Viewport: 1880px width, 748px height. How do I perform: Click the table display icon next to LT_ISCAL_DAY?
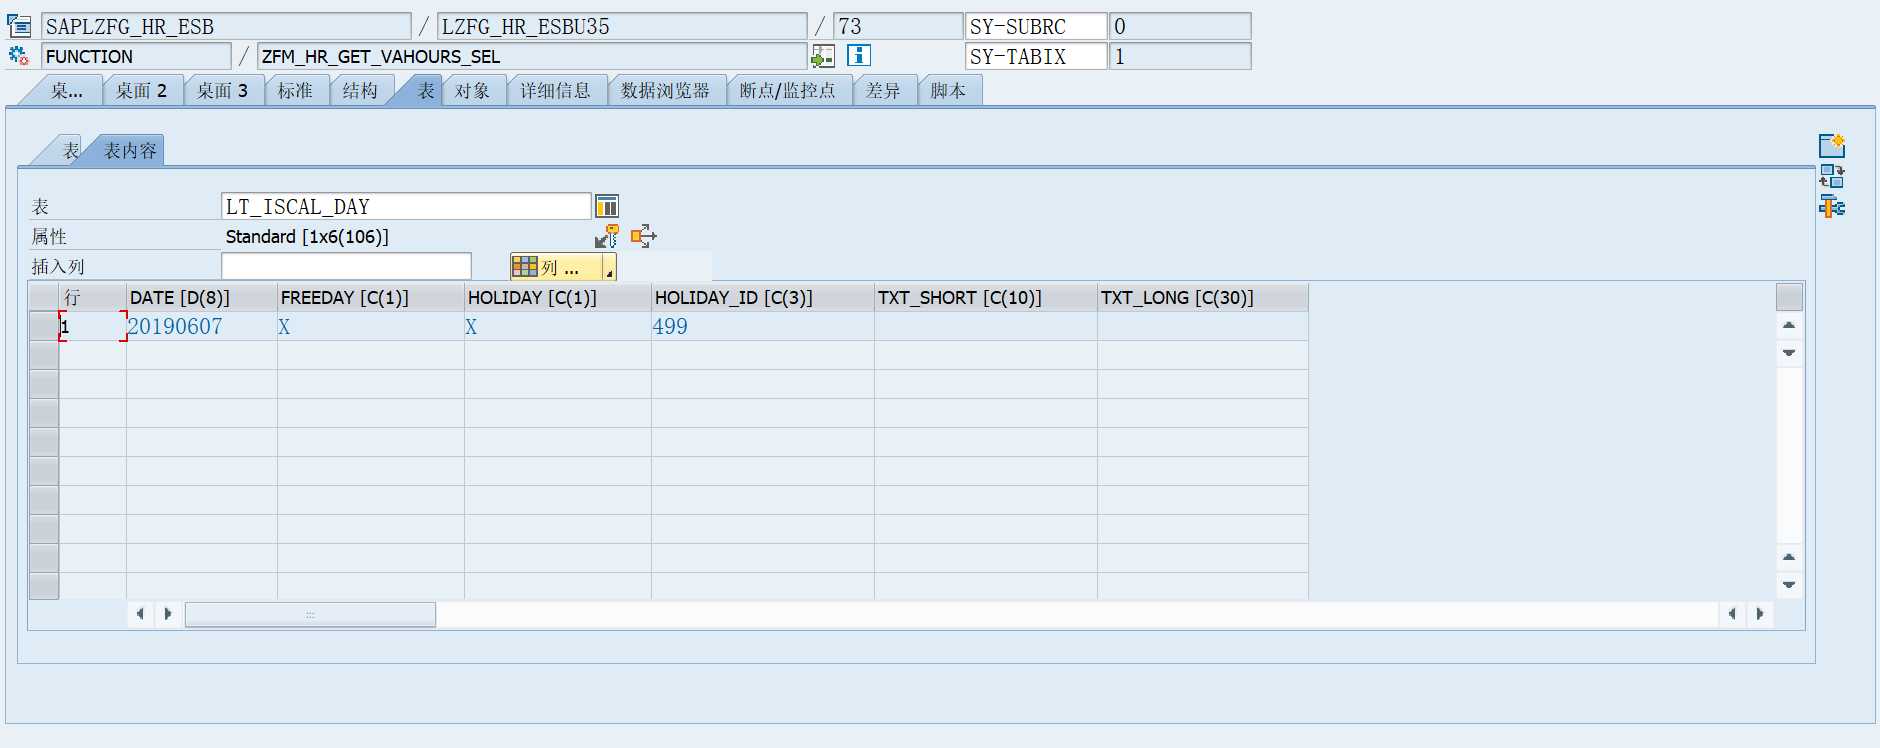[x=607, y=206]
